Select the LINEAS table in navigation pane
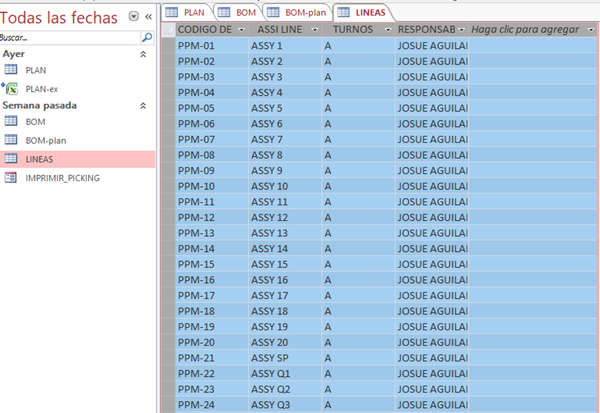 40,159
